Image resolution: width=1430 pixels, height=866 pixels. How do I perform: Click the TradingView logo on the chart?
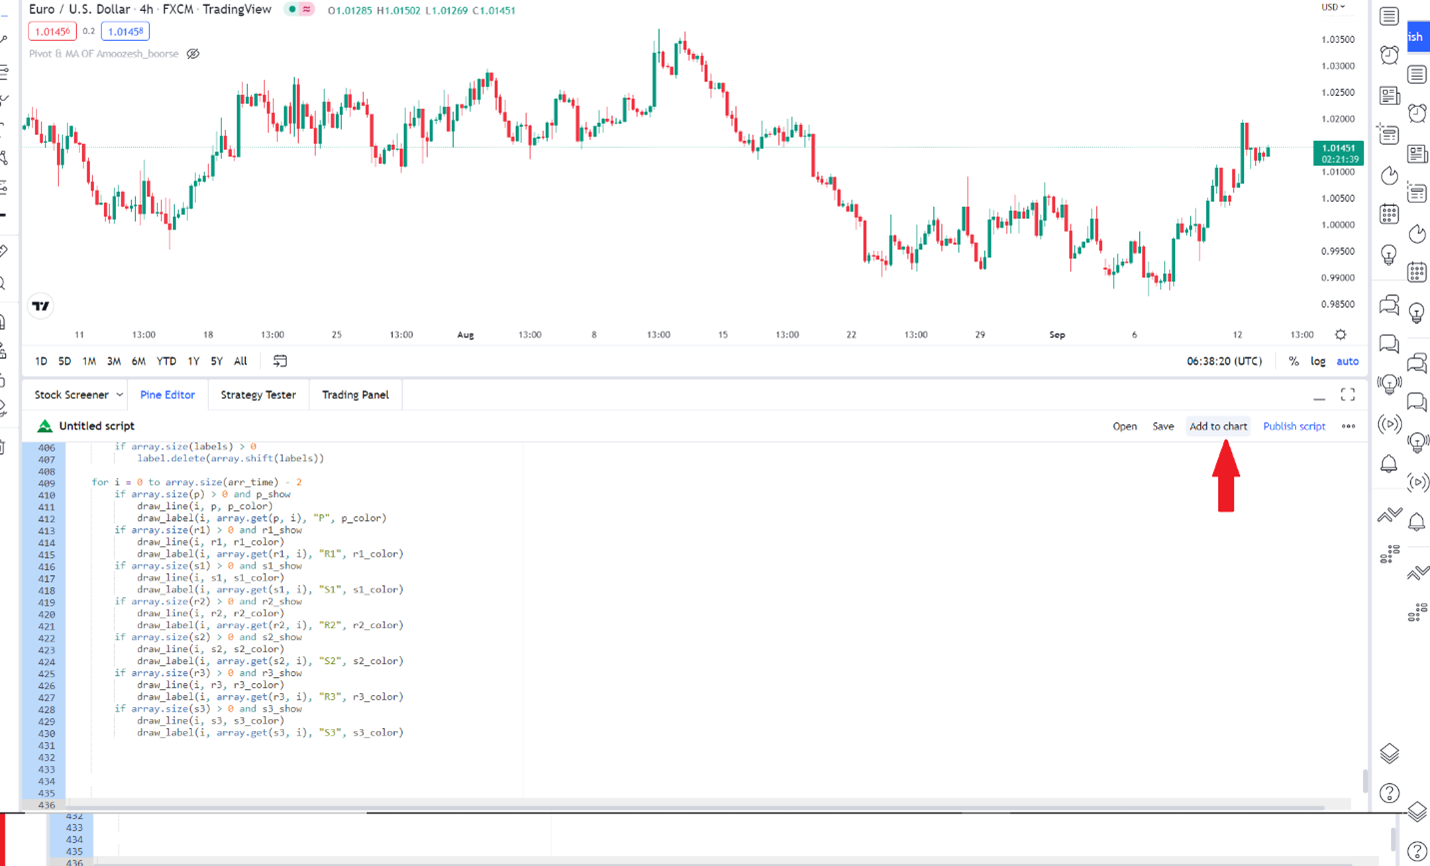pos(41,306)
